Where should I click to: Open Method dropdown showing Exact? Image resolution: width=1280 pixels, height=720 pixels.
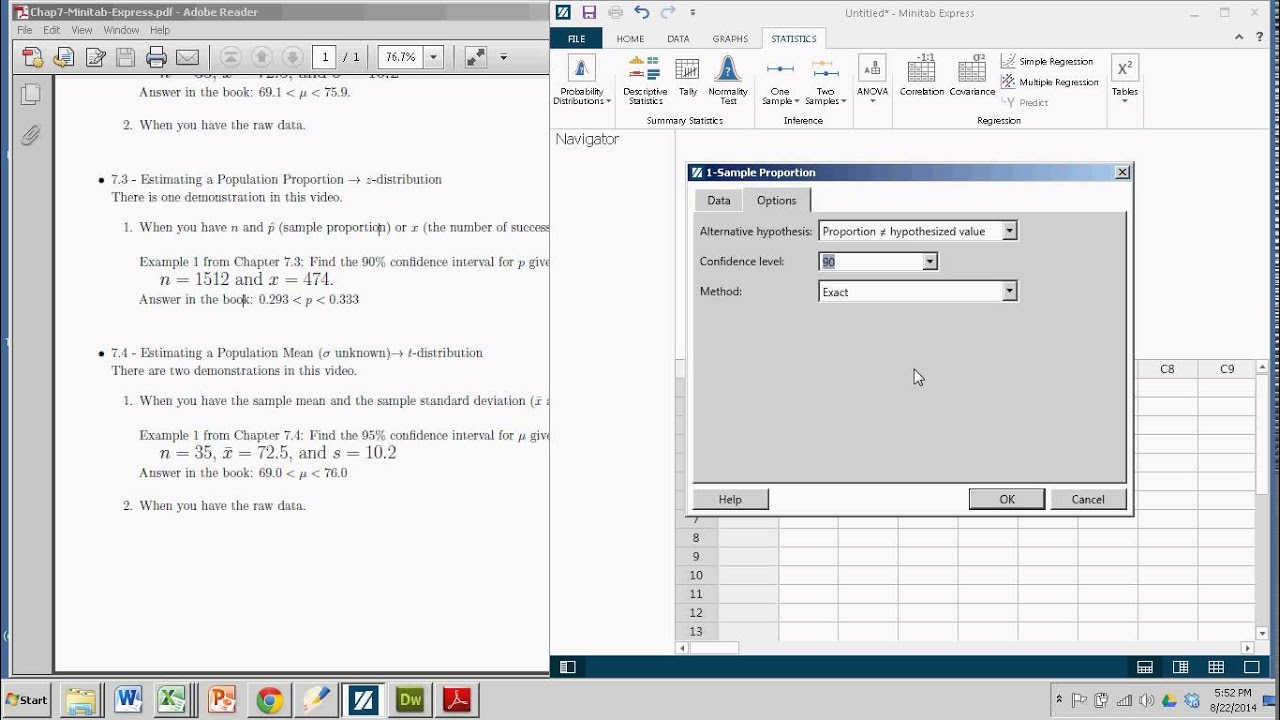point(918,292)
